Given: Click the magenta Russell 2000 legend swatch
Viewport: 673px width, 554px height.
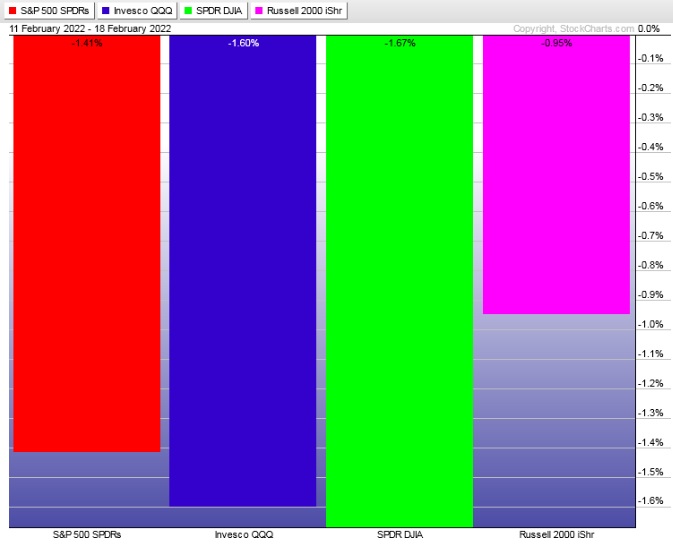Looking at the screenshot, I should (259, 11).
